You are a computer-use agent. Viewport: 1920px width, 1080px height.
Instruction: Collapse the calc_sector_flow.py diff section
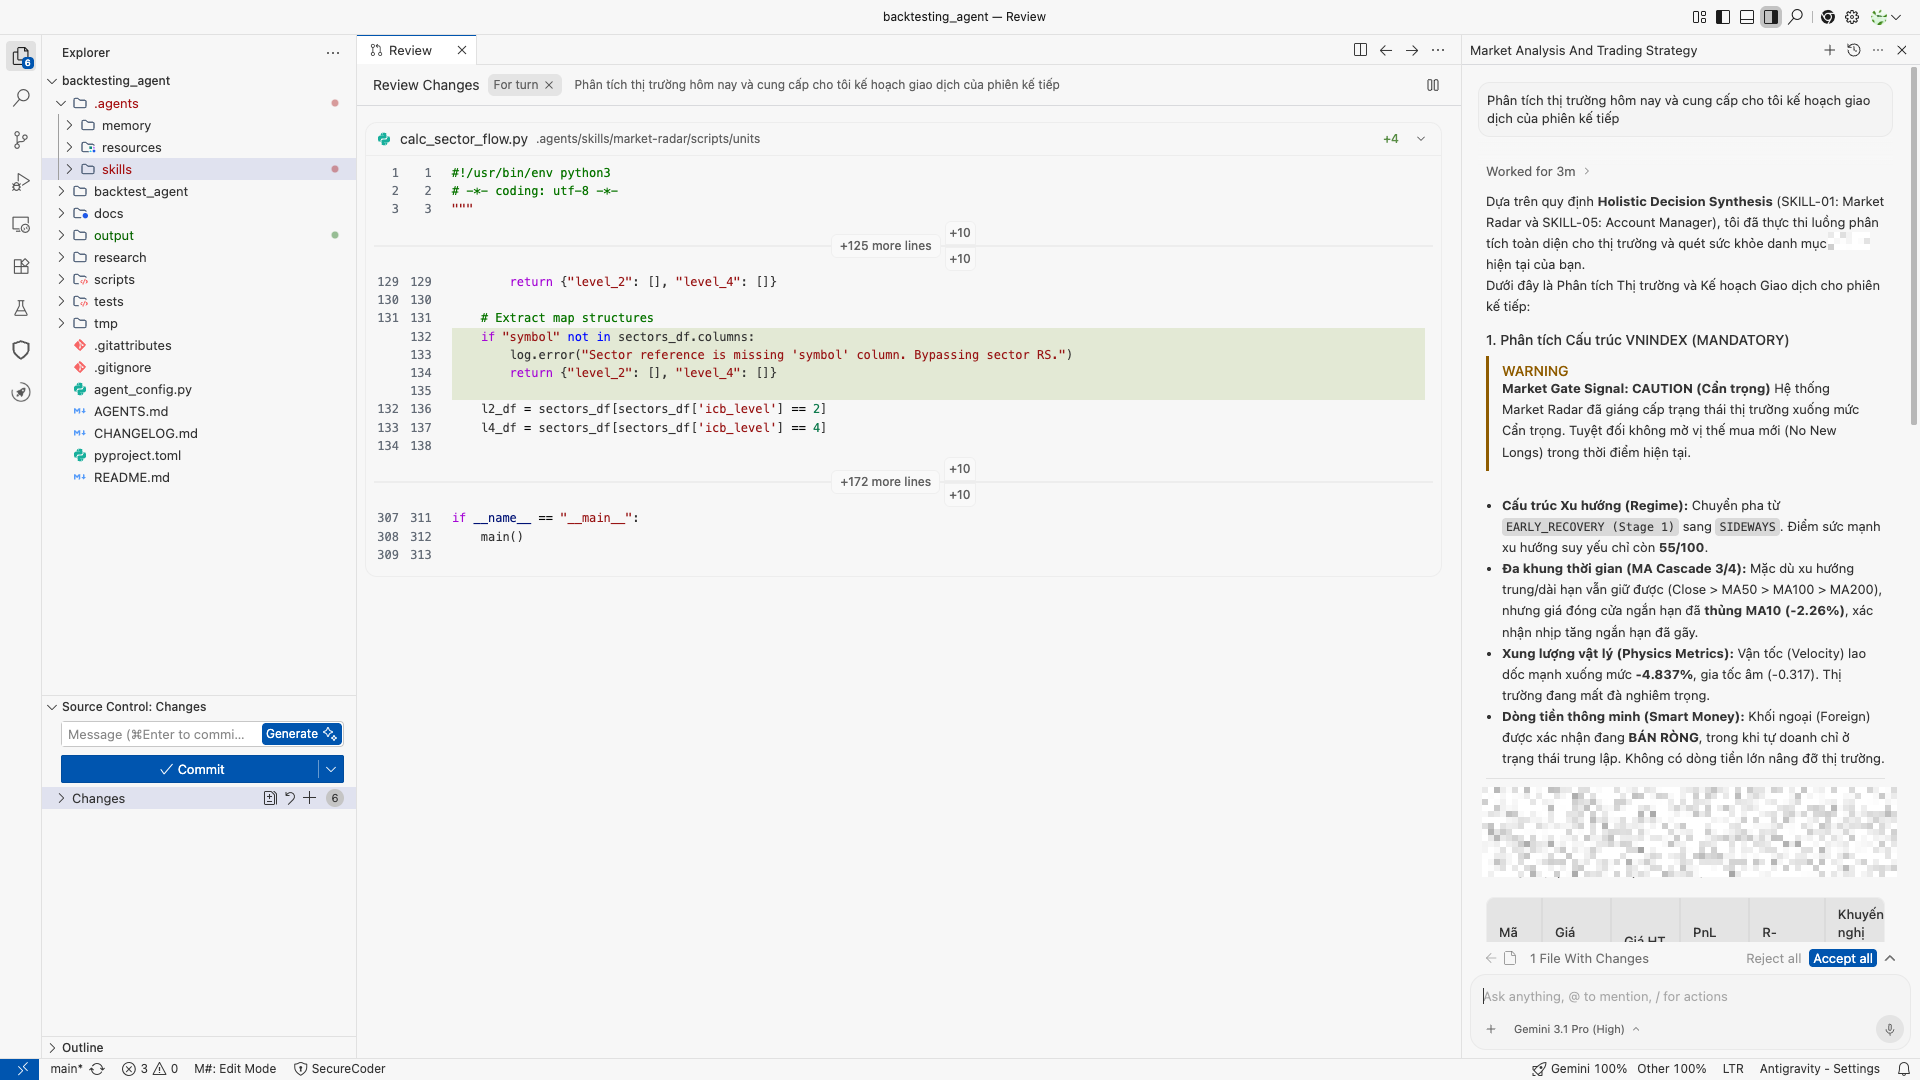click(x=1421, y=139)
